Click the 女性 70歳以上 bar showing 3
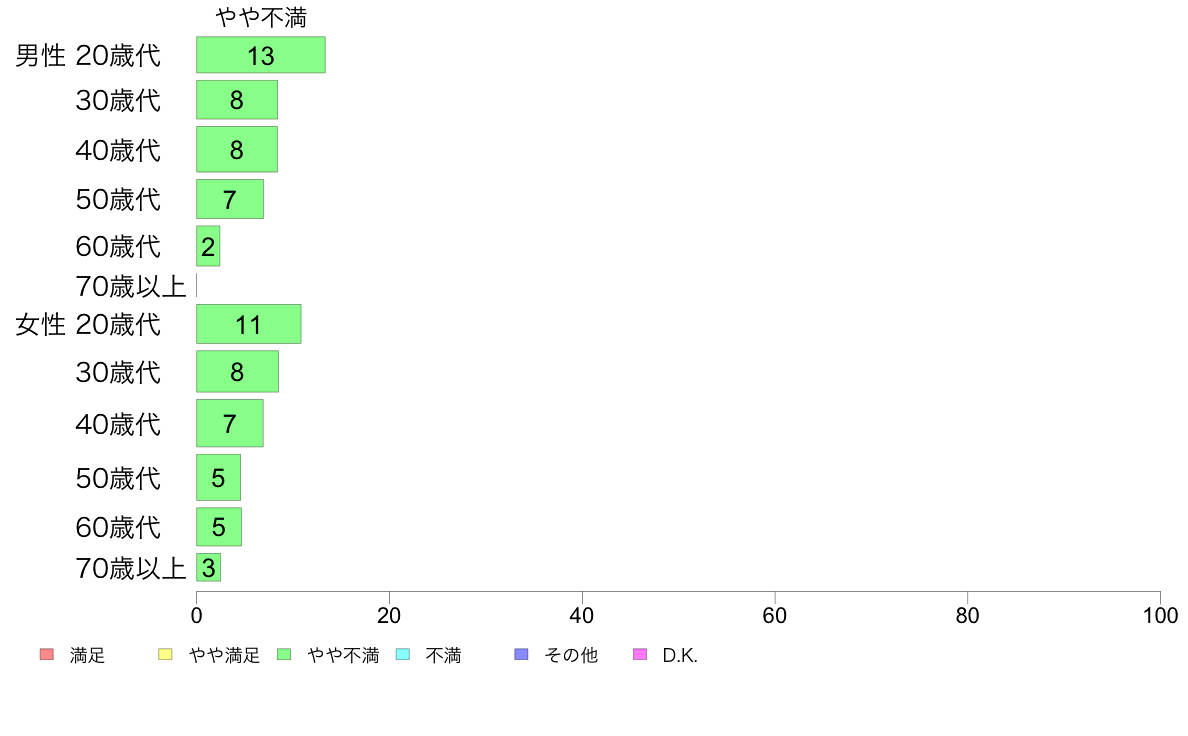The width and height of the screenshot is (1188, 736). (x=208, y=567)
